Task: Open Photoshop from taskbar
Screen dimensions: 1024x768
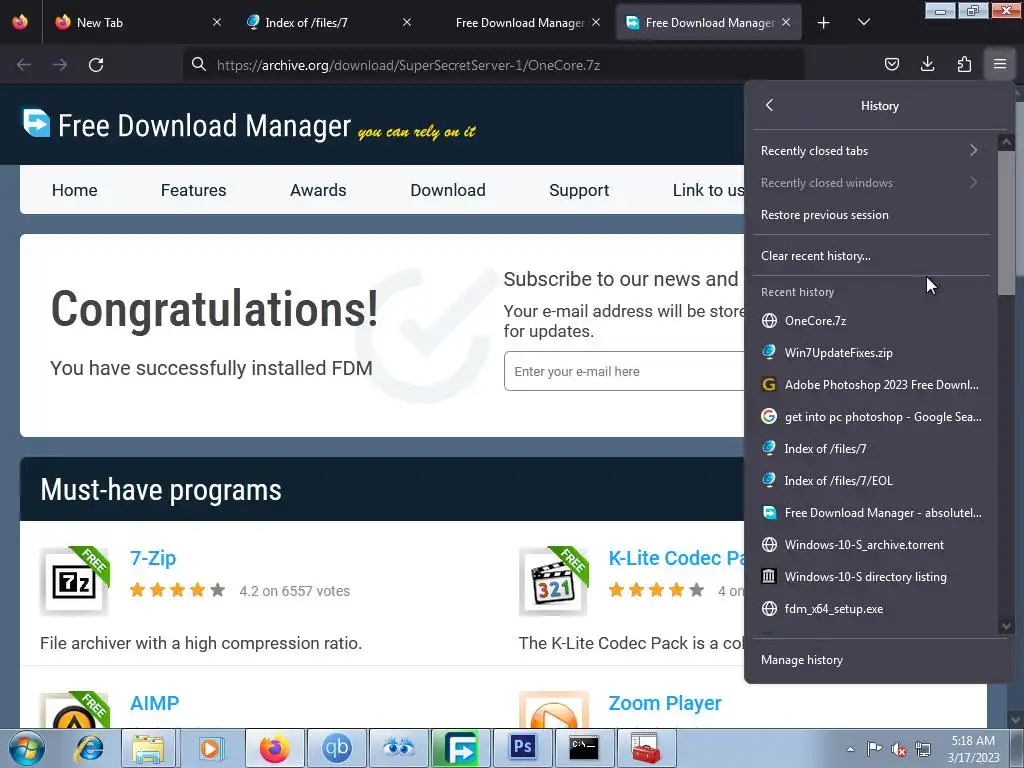Action: [x=522, y=748]
